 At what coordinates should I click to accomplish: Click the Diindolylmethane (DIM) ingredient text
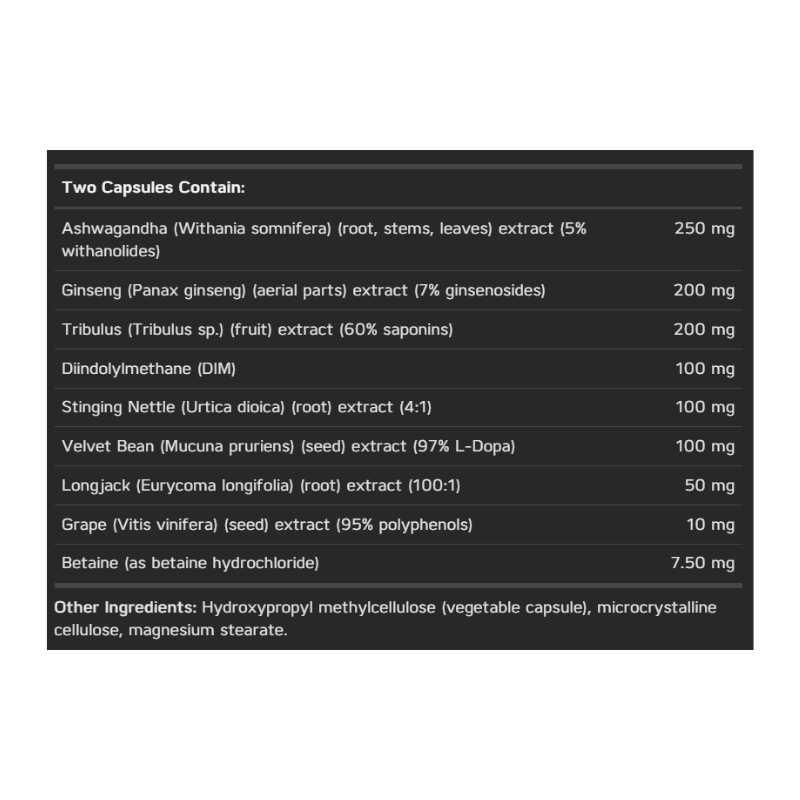149,368
